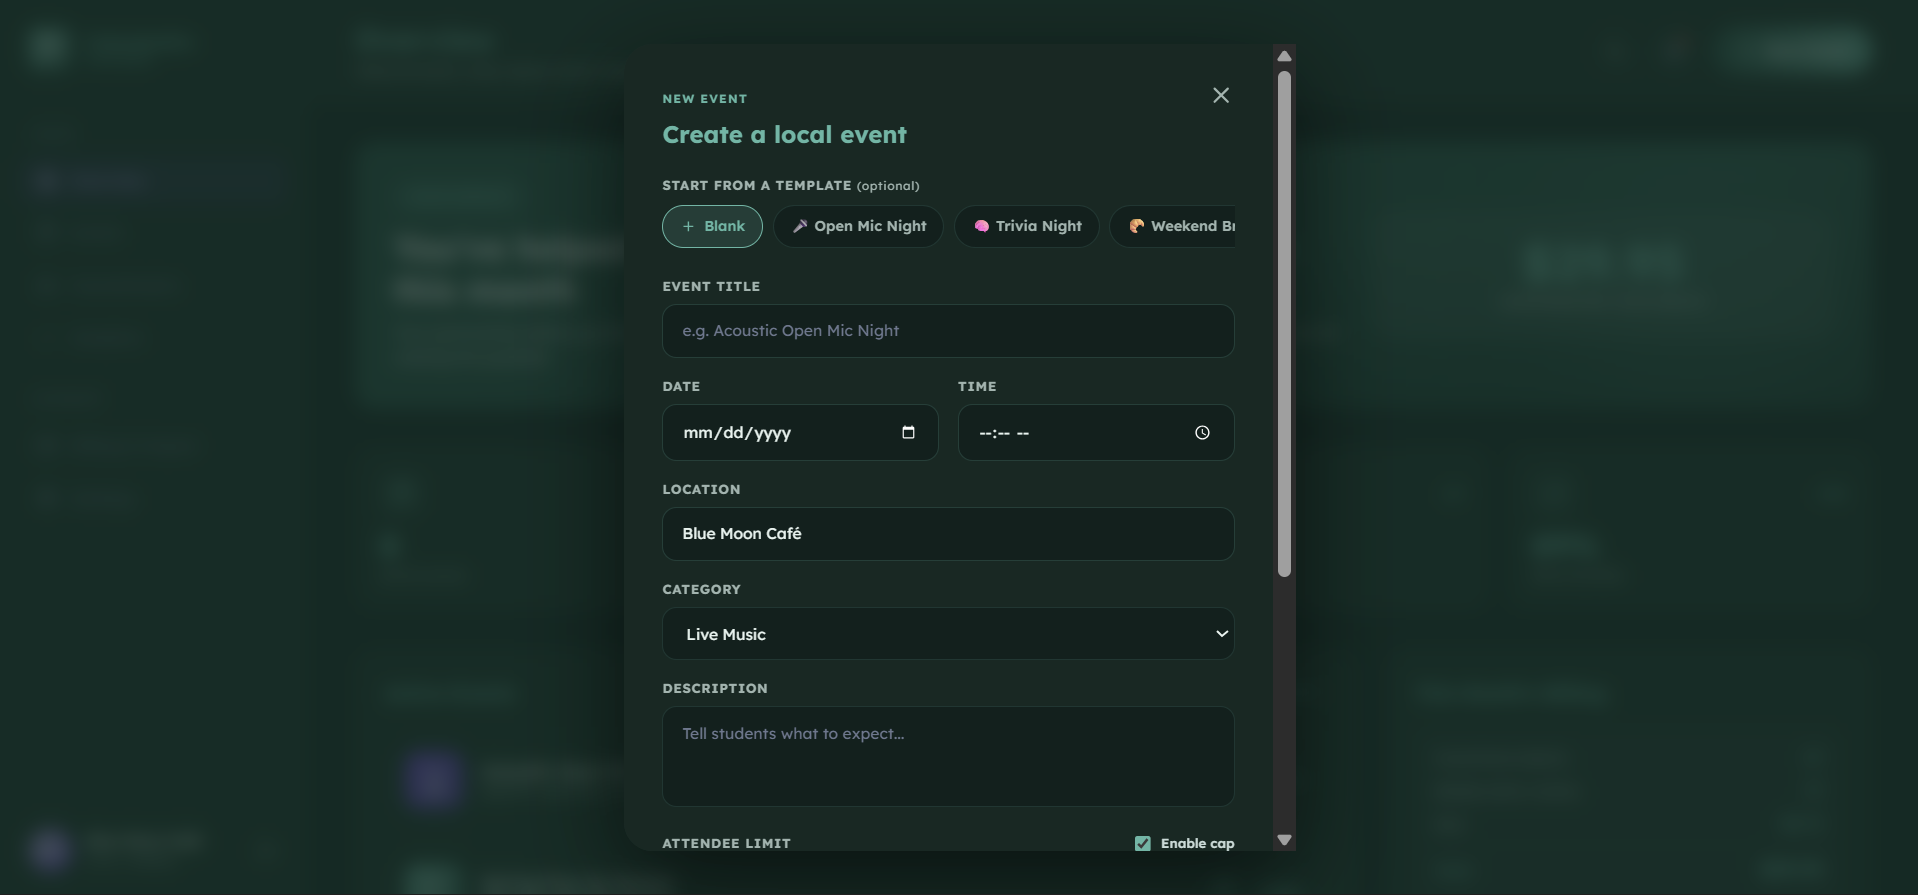
Task: Choose the Trivia Night template
Action: pos(1026,226)
